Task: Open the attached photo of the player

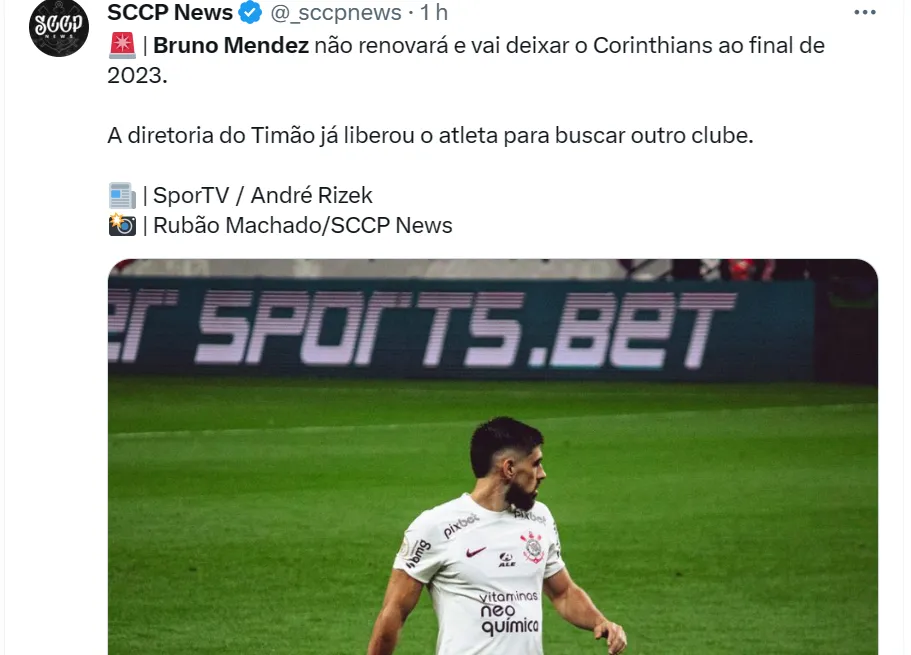Action: point(493,457)
